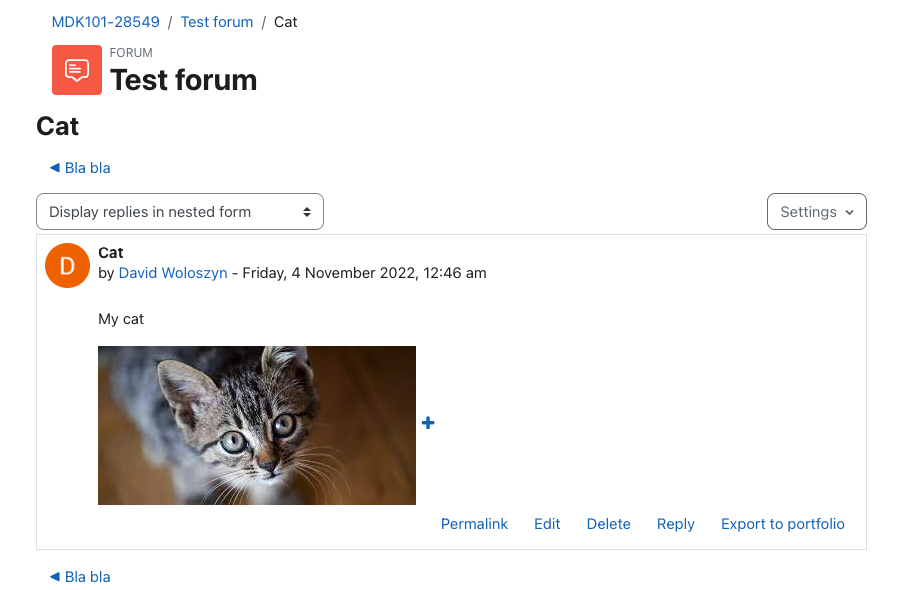The image size is (908, 590).
Task: Edit the Cat post
Action: (547, 524)
